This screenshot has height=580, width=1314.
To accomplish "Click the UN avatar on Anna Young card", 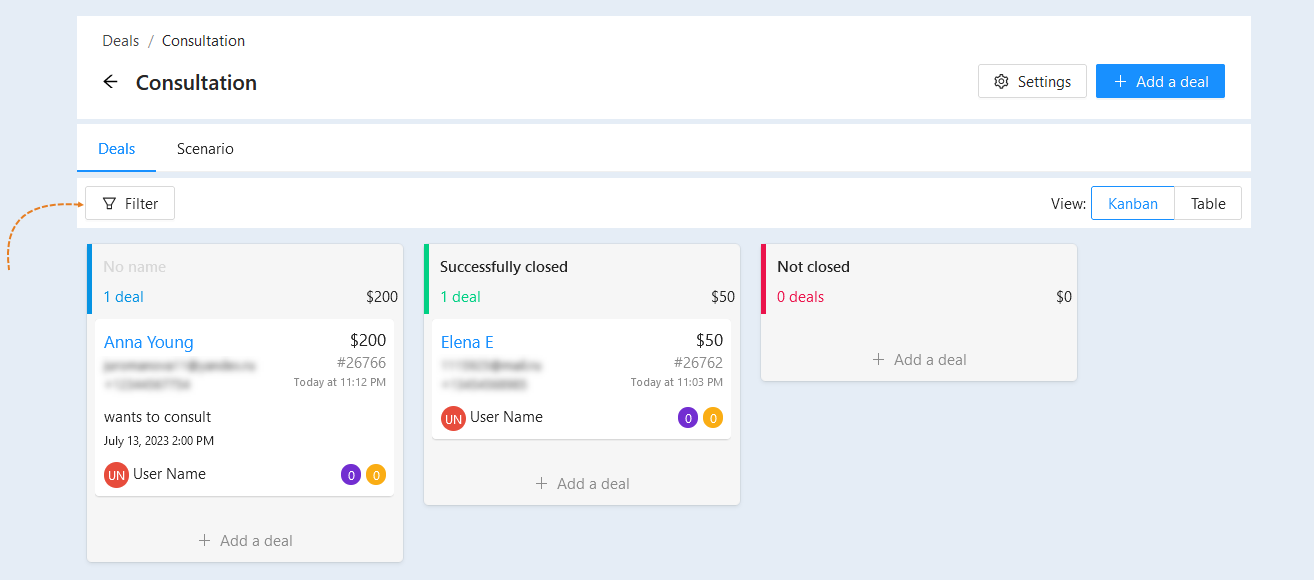I will (x=116, y=475).
